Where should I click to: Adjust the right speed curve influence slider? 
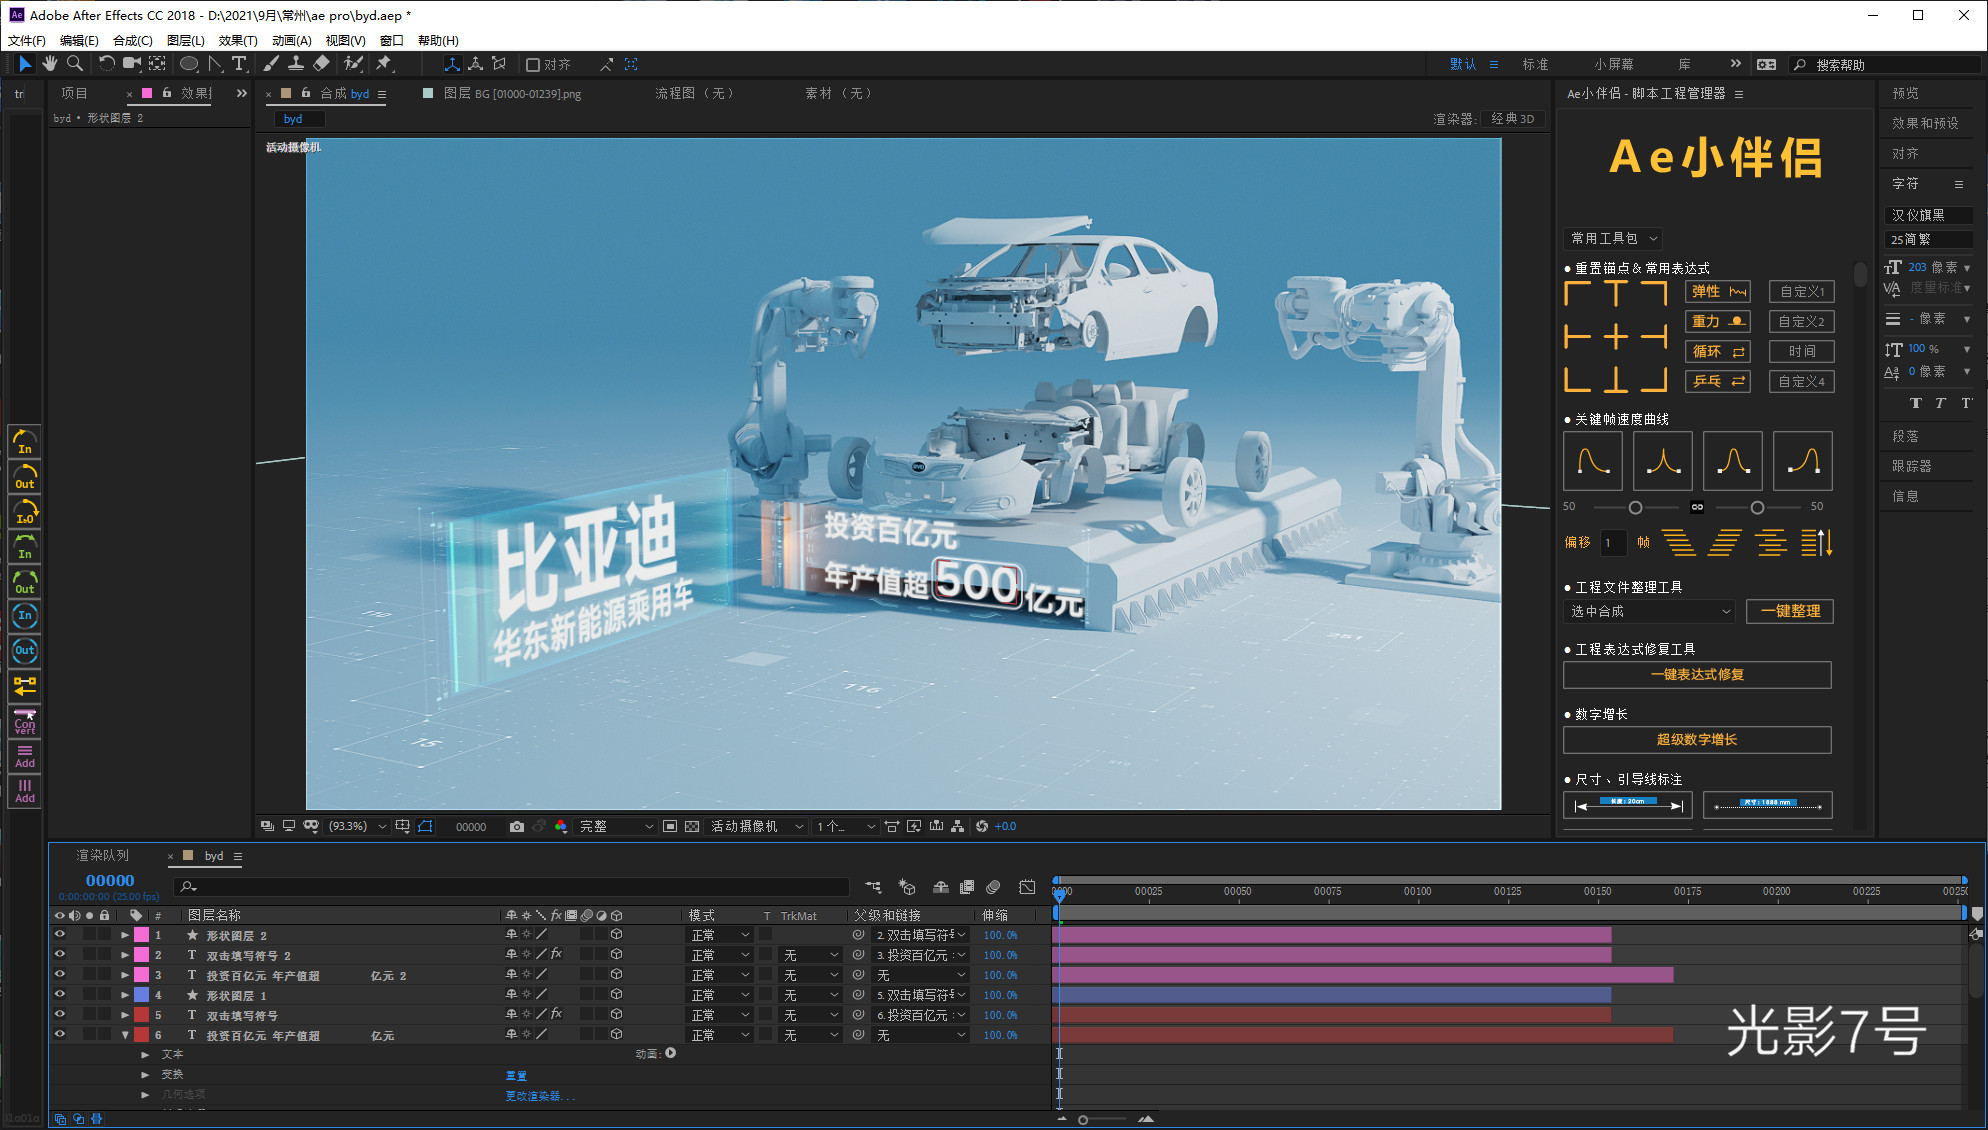pyautogui.click(x=1757, y=507)
